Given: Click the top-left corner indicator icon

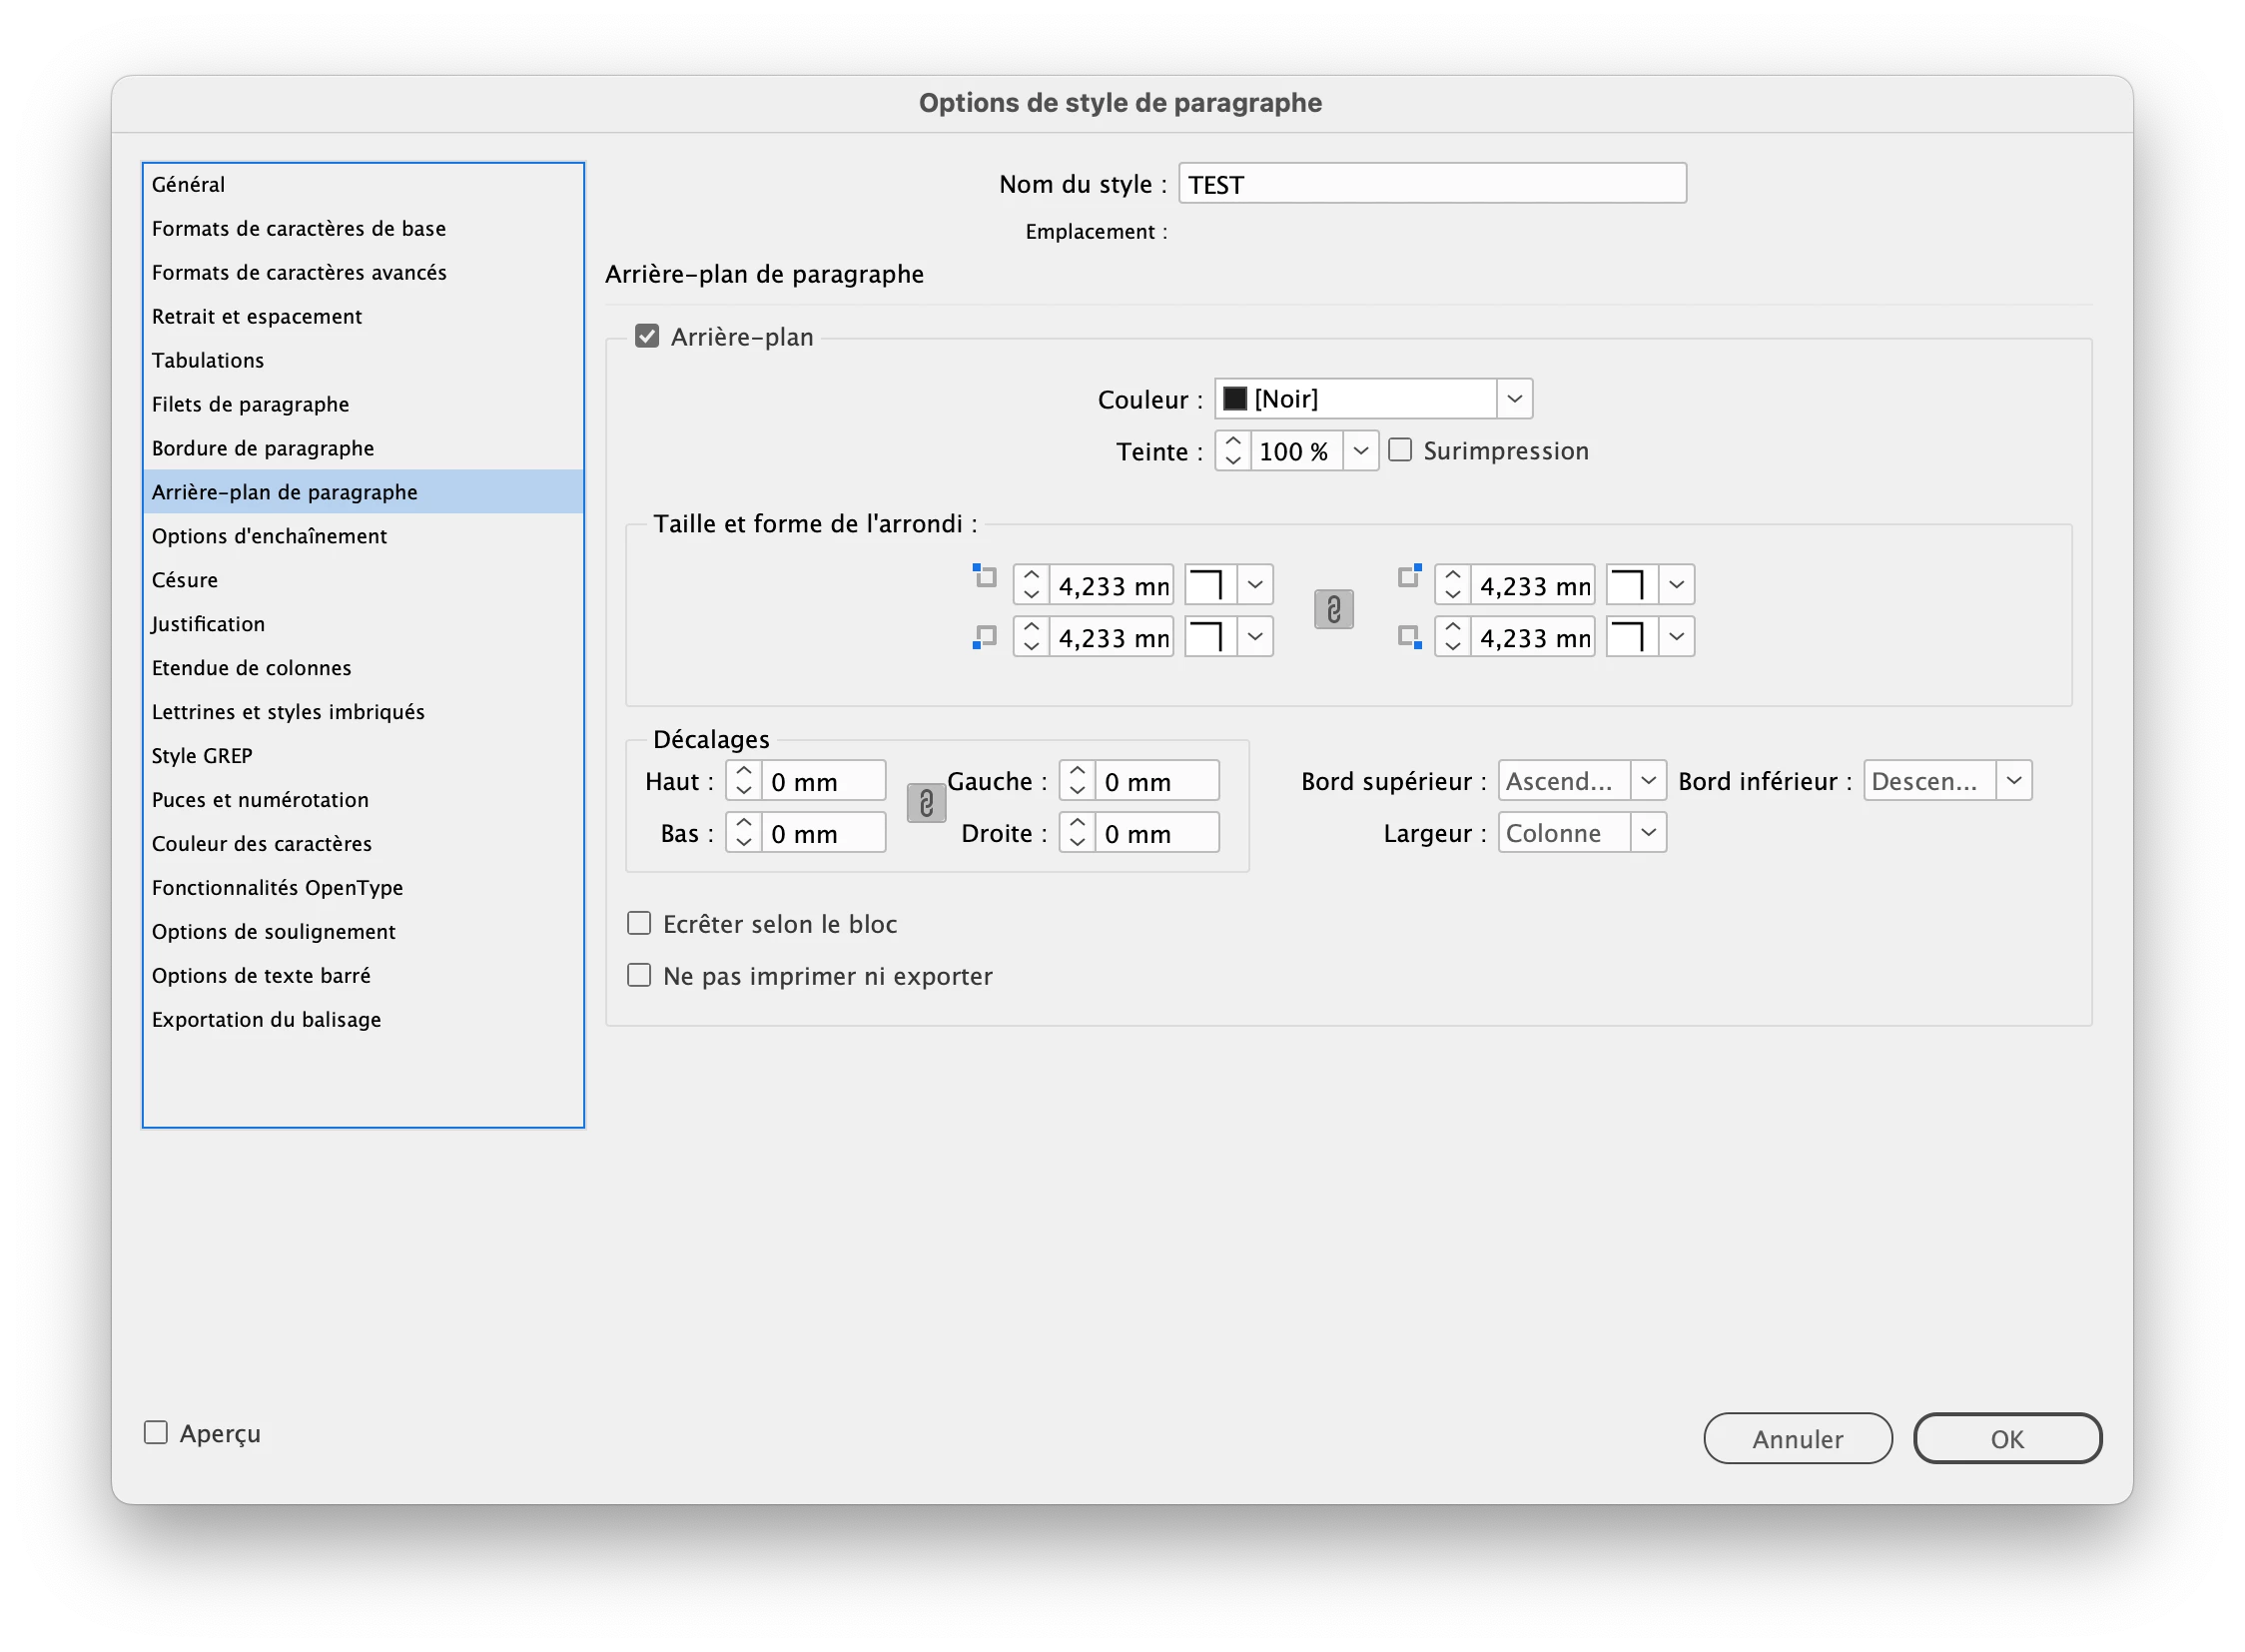Looking at the screenshot, I should click(985, 576).
